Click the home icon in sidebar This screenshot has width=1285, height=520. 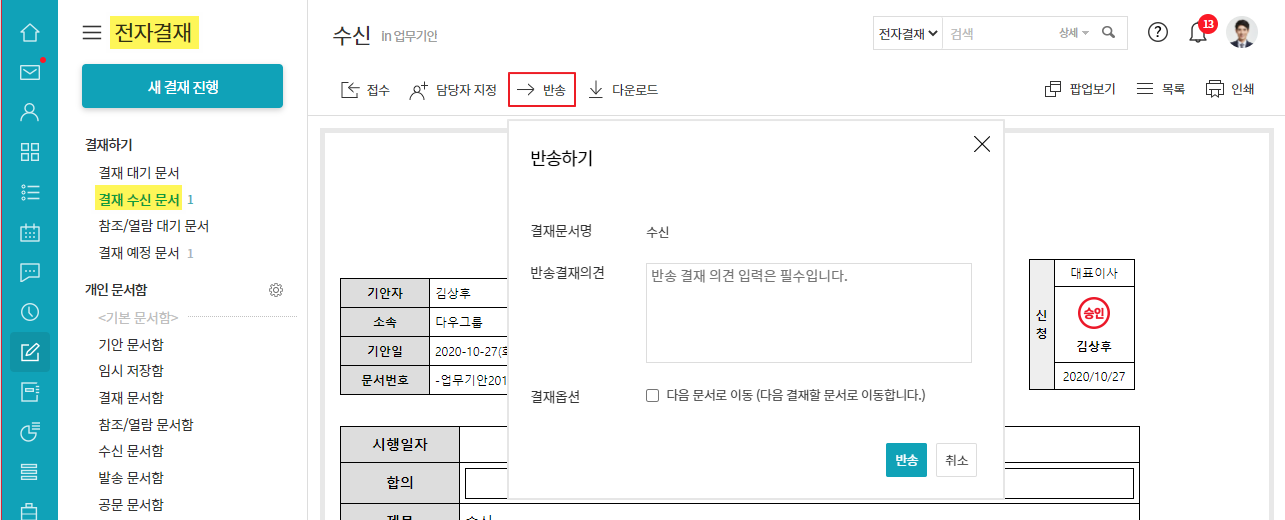(29, 32)
